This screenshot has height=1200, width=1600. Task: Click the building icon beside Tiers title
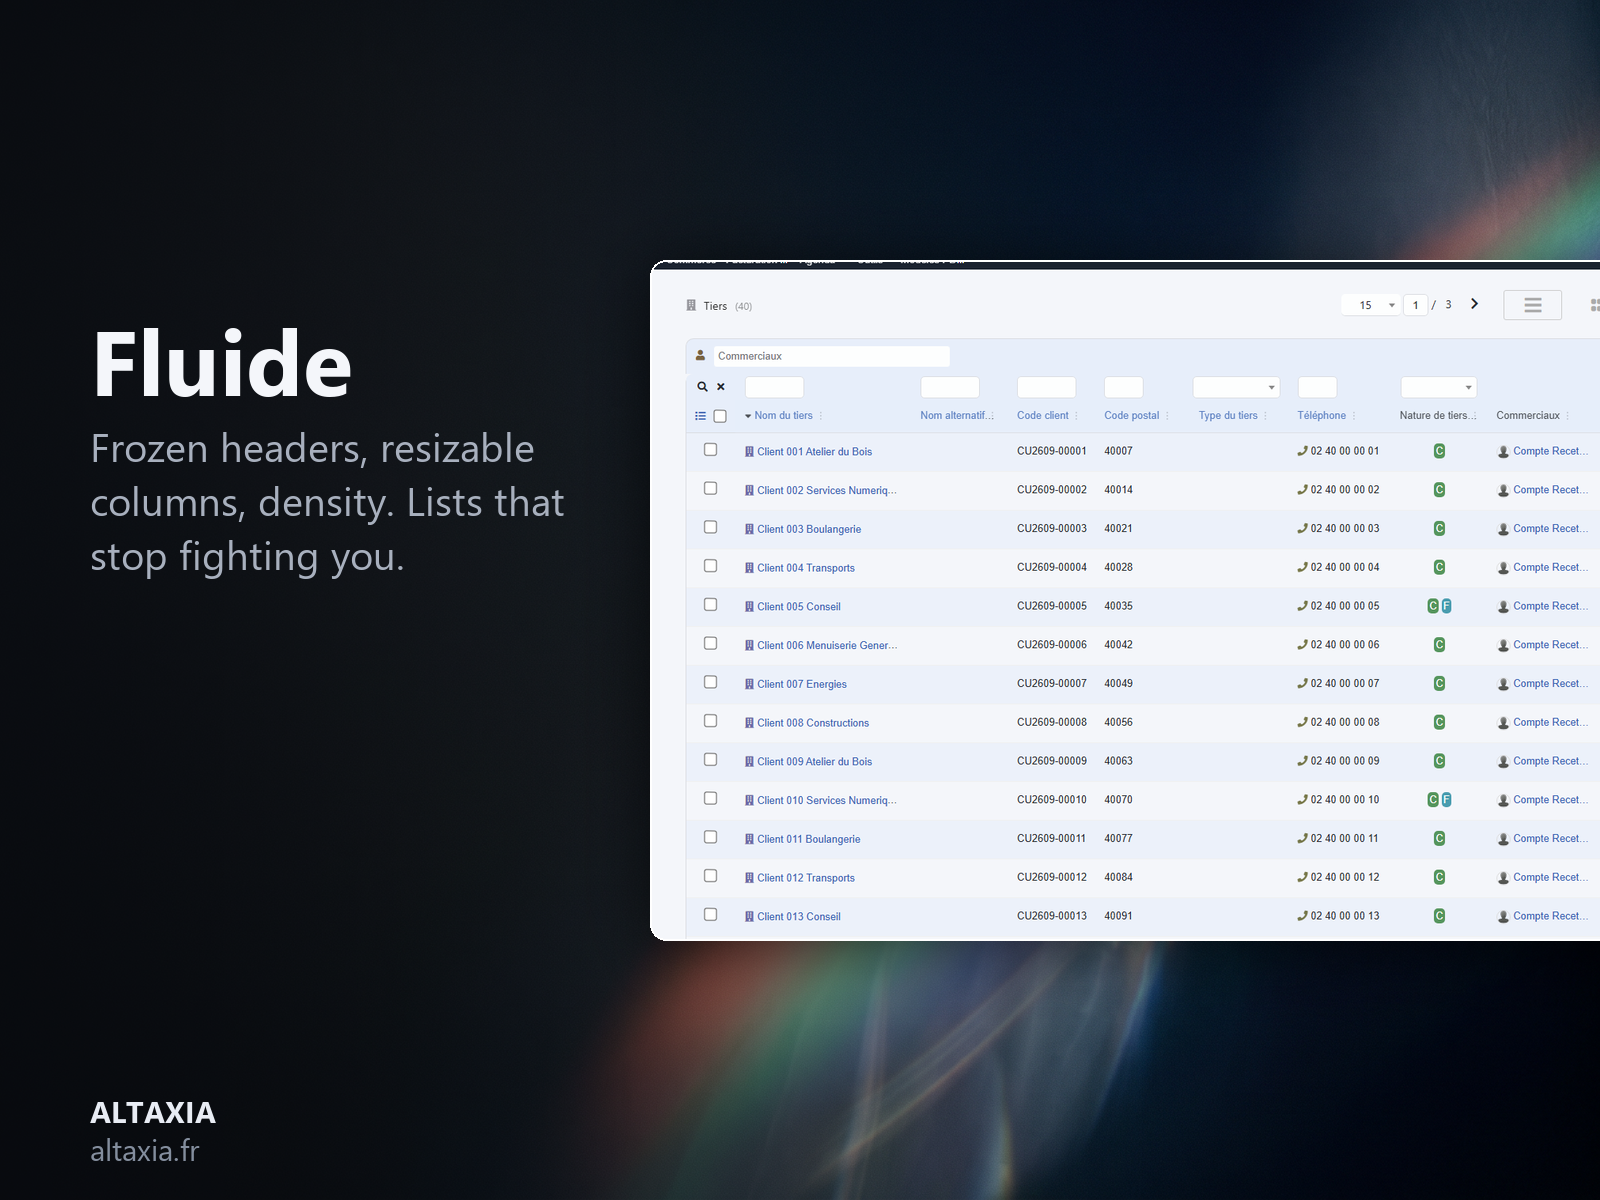(x=691, y=306)
